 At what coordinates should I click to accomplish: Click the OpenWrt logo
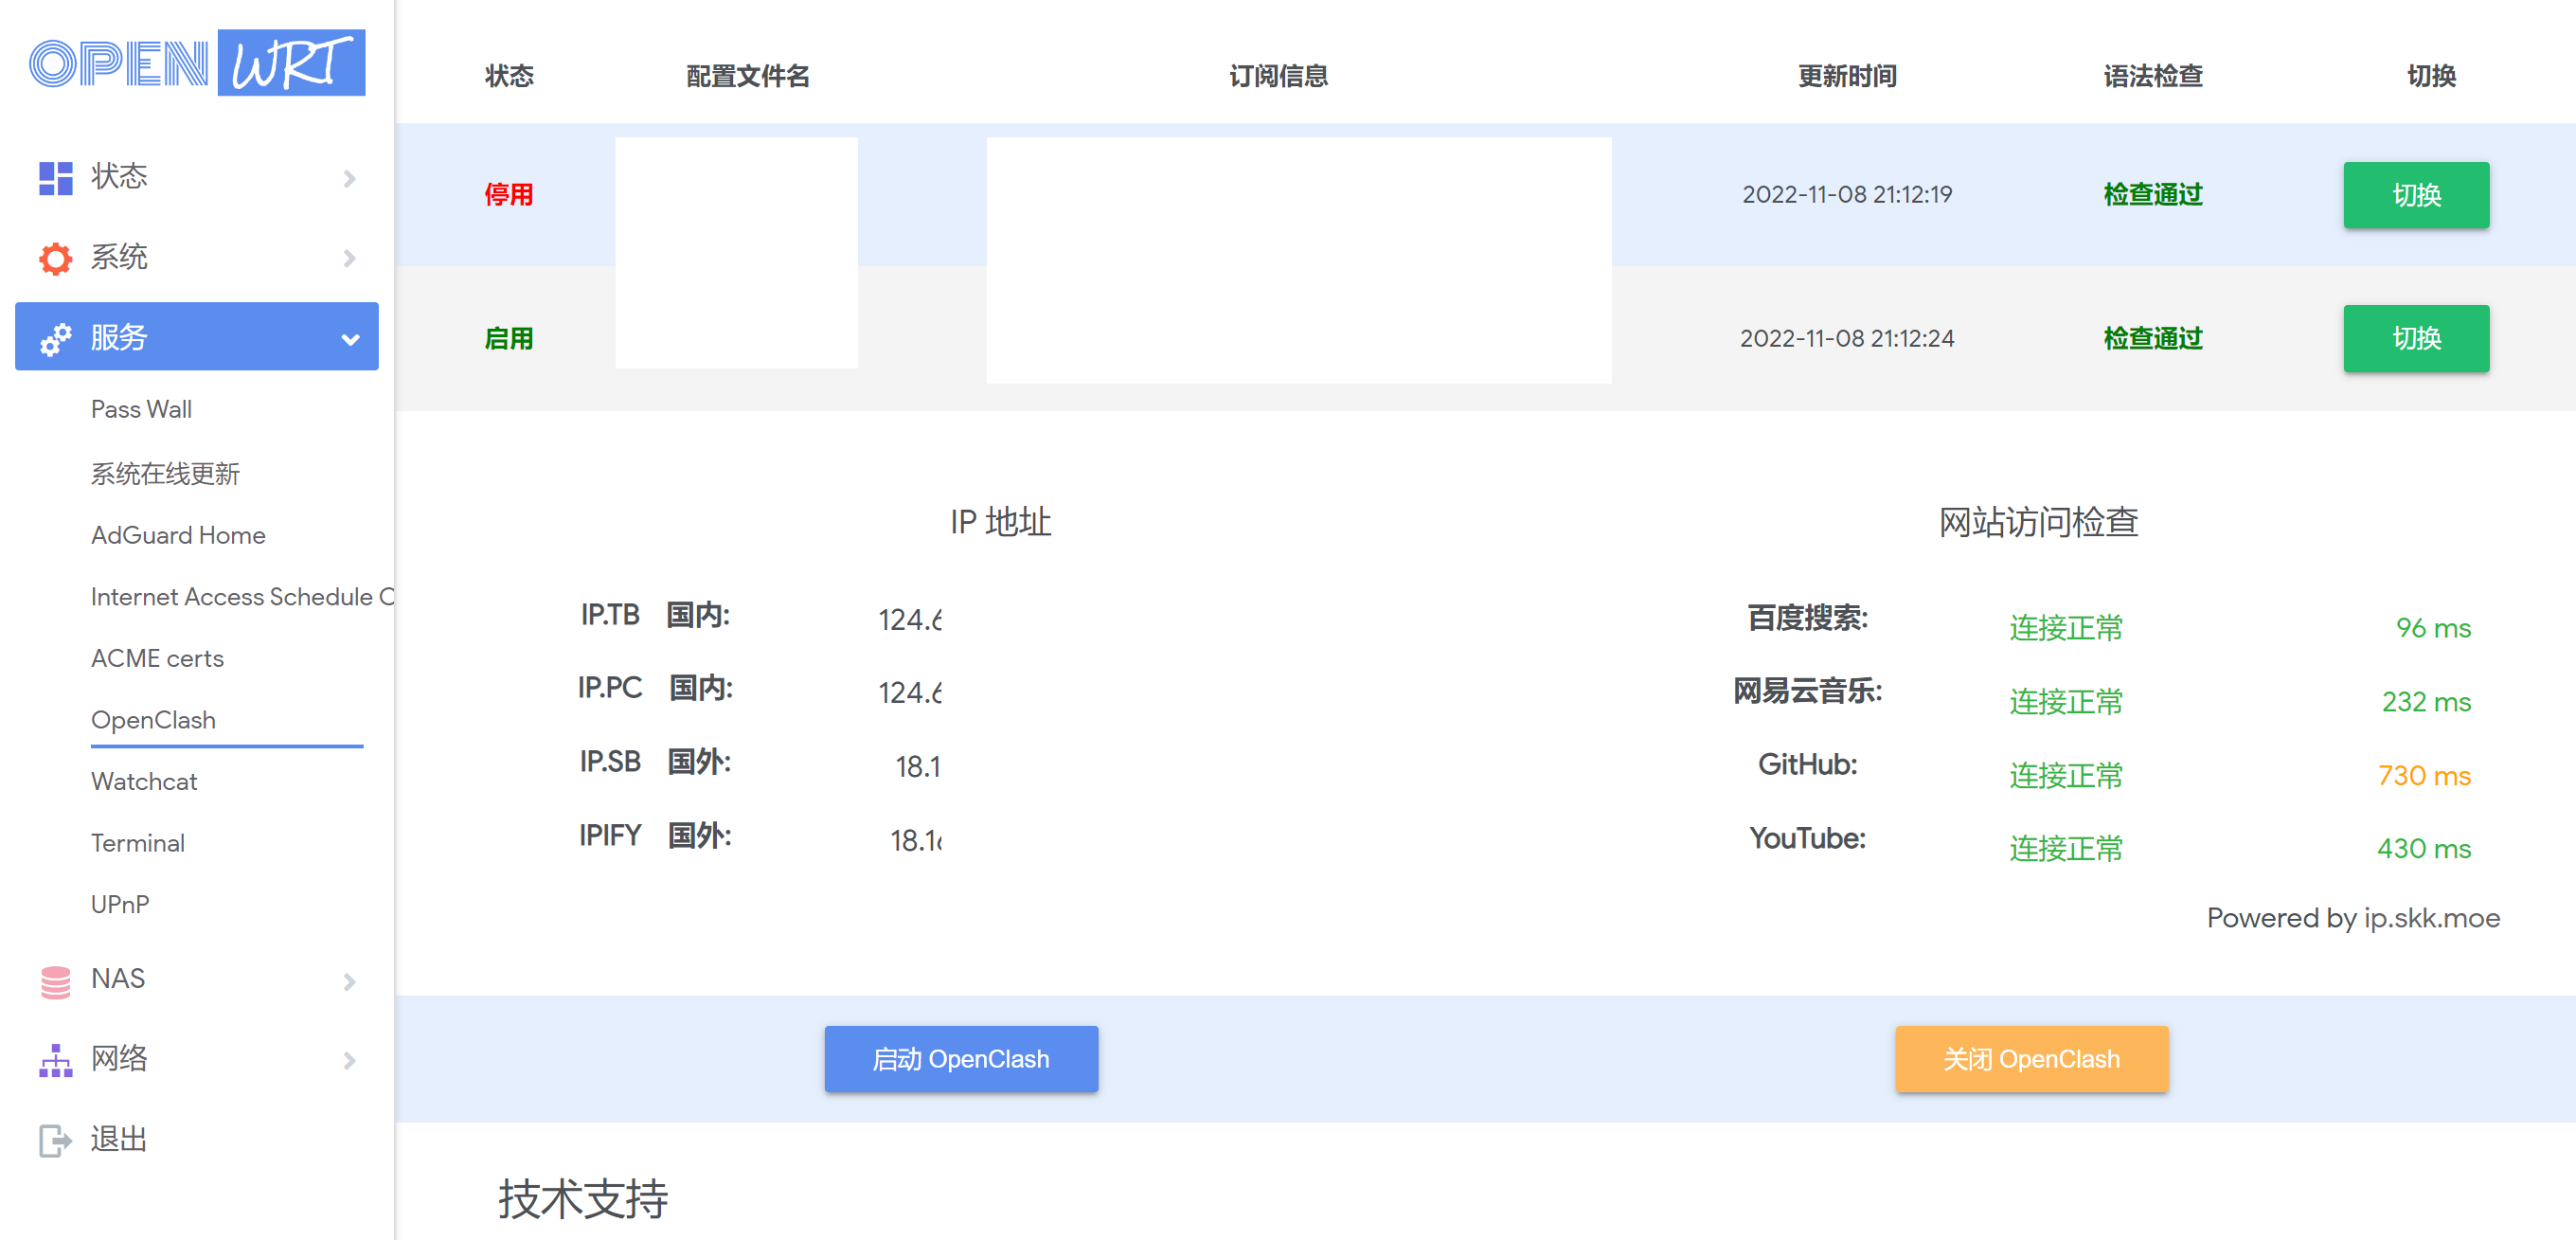(197, 62)
